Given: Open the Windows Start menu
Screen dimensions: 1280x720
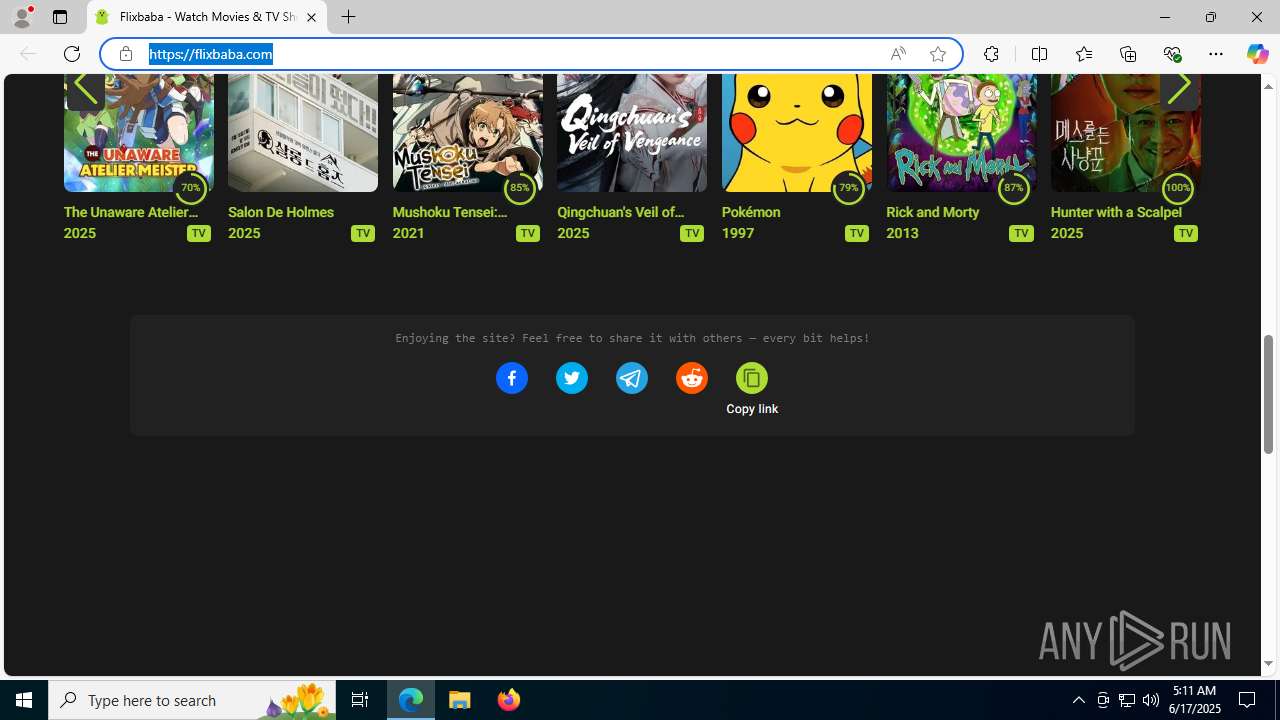Looking at the screenshot, I should 24,700.
